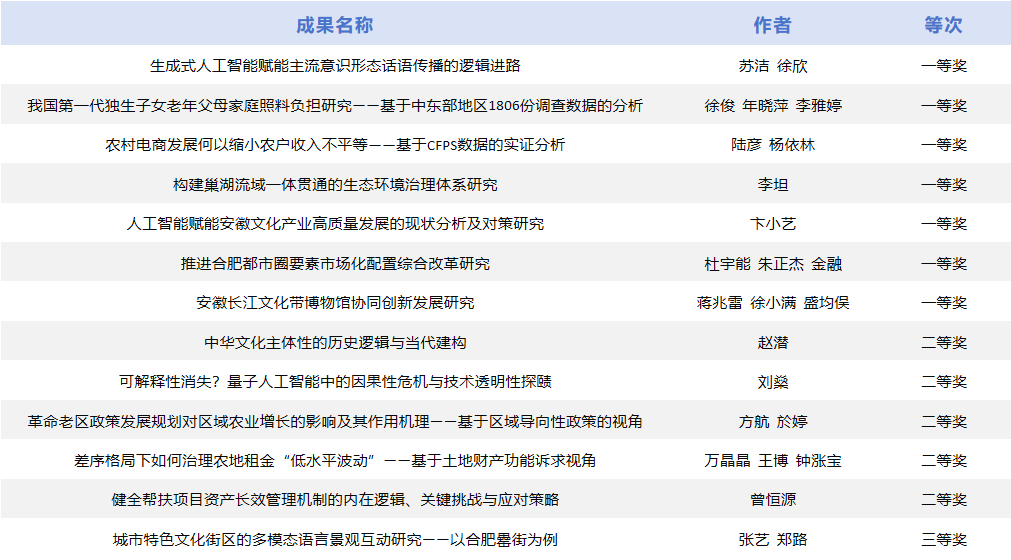The image size is (1011, 560).
Task: Click the 作者 column header
Action: [772, 25]
